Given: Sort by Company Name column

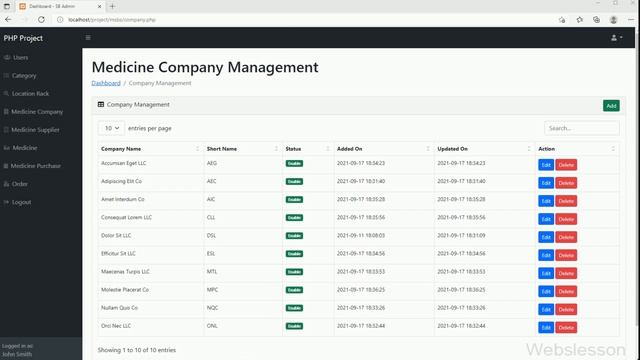Looking at the screenshot, I should coord(150,149).
